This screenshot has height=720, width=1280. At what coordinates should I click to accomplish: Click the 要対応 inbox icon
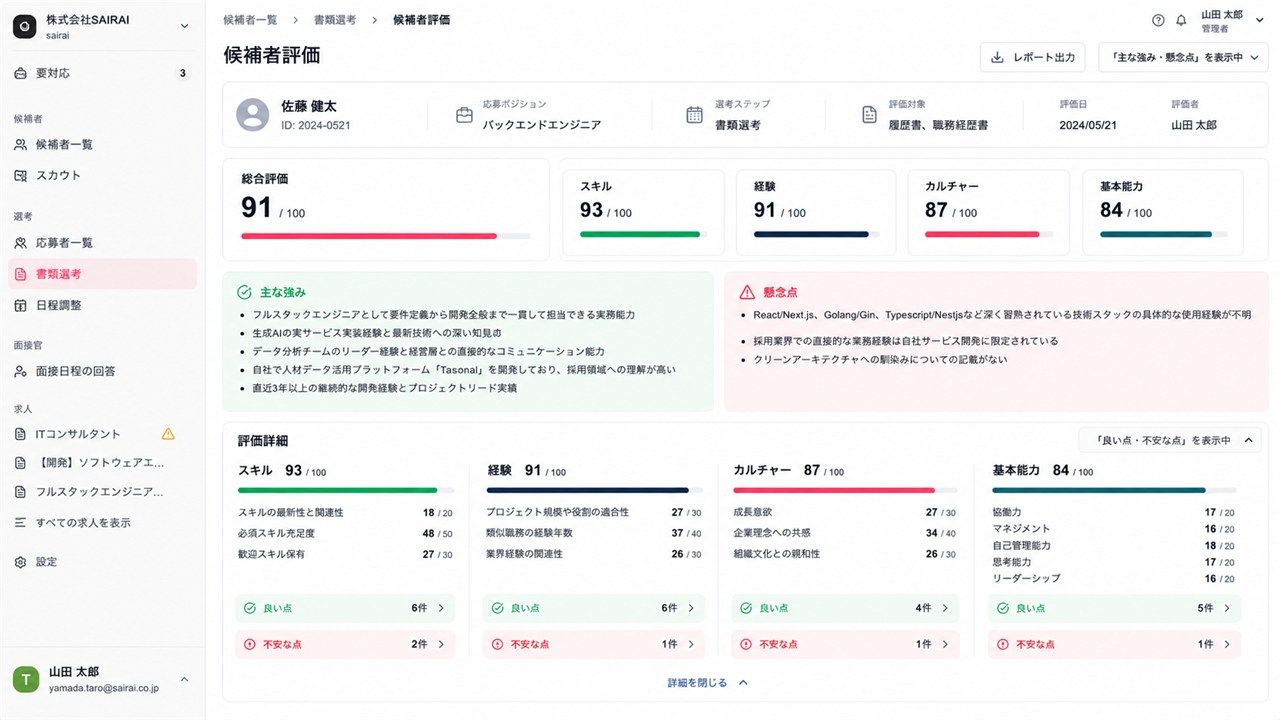[x=21, y=73]
